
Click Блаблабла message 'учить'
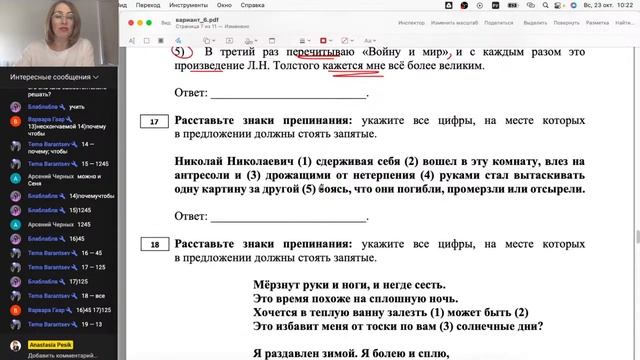coord(77,107)
